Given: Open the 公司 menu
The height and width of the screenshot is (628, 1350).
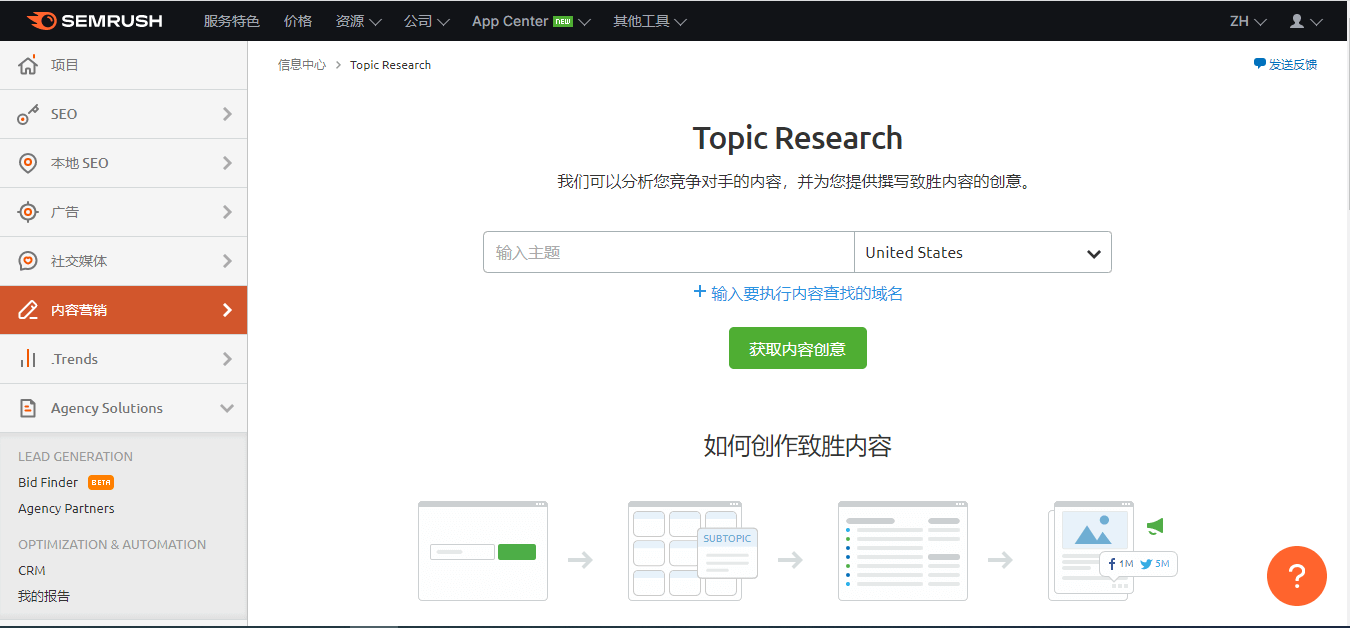Looking at the screenshot, I should point(427,21).
